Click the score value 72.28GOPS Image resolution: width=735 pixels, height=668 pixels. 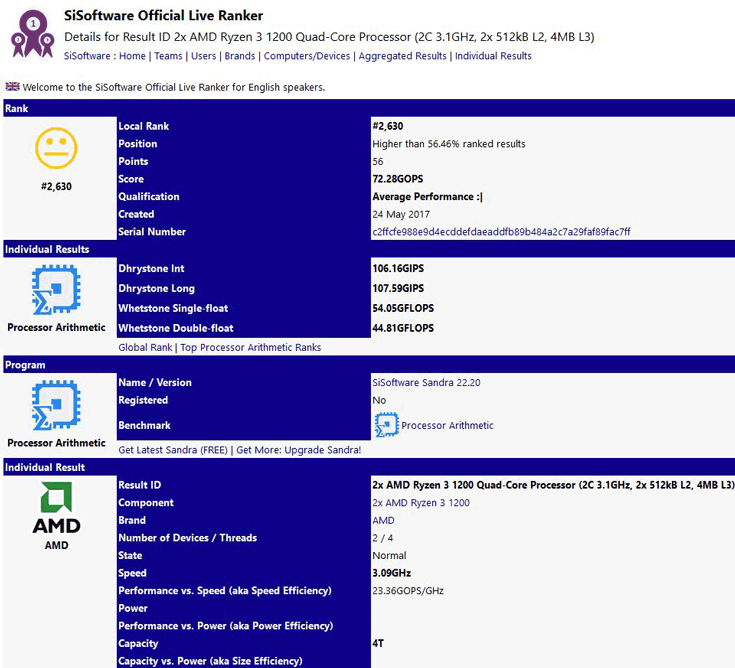tap(398, 179)
